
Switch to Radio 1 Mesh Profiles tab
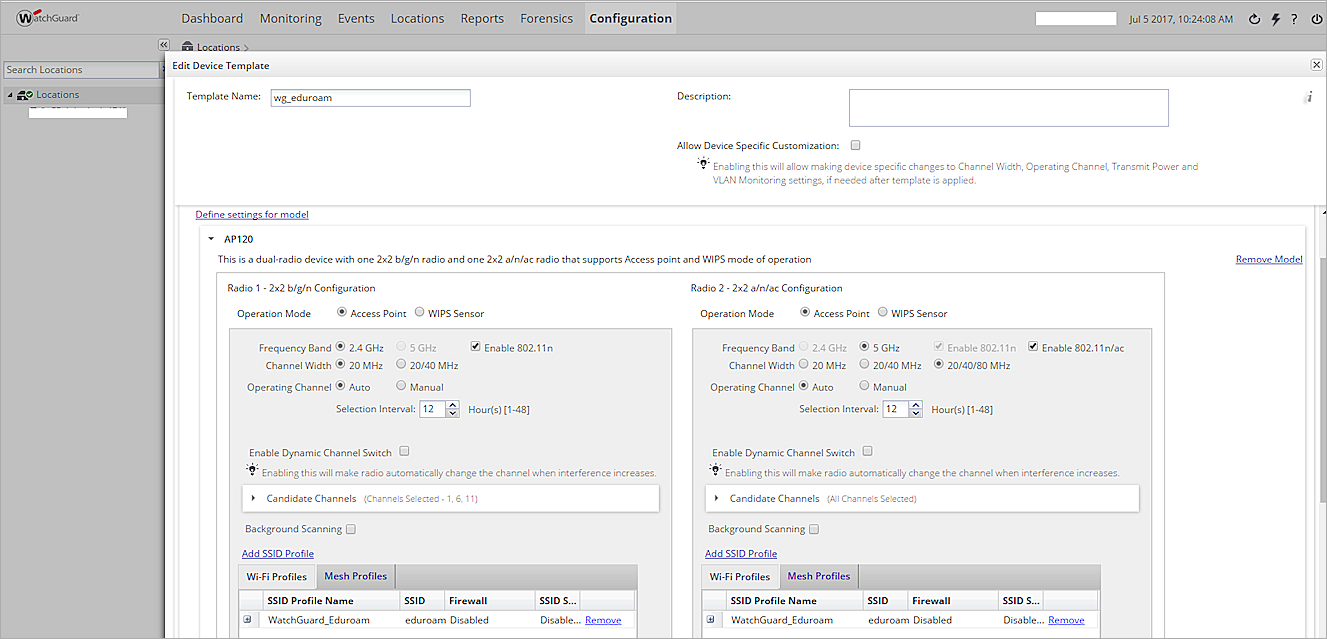coord(355,576)
